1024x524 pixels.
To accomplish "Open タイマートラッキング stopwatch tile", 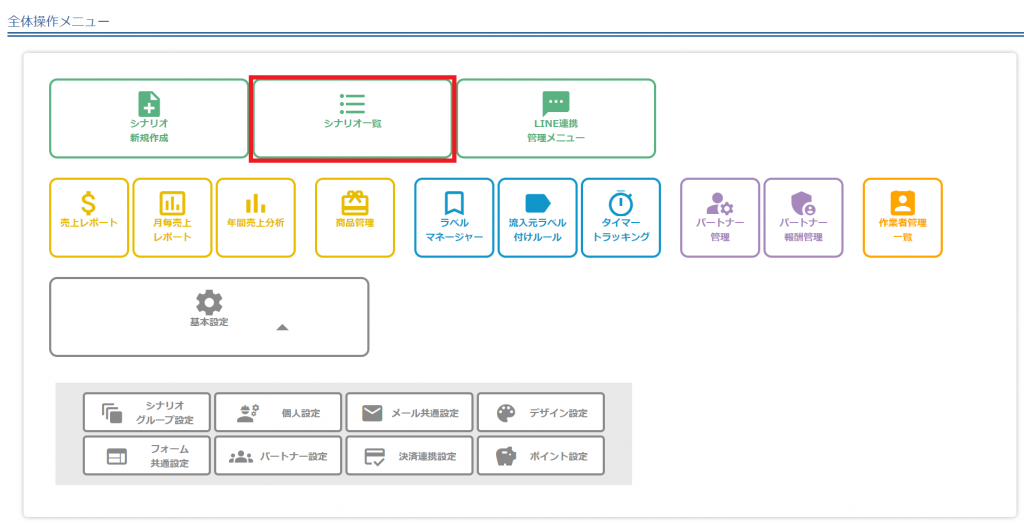I will pos(621,218).
